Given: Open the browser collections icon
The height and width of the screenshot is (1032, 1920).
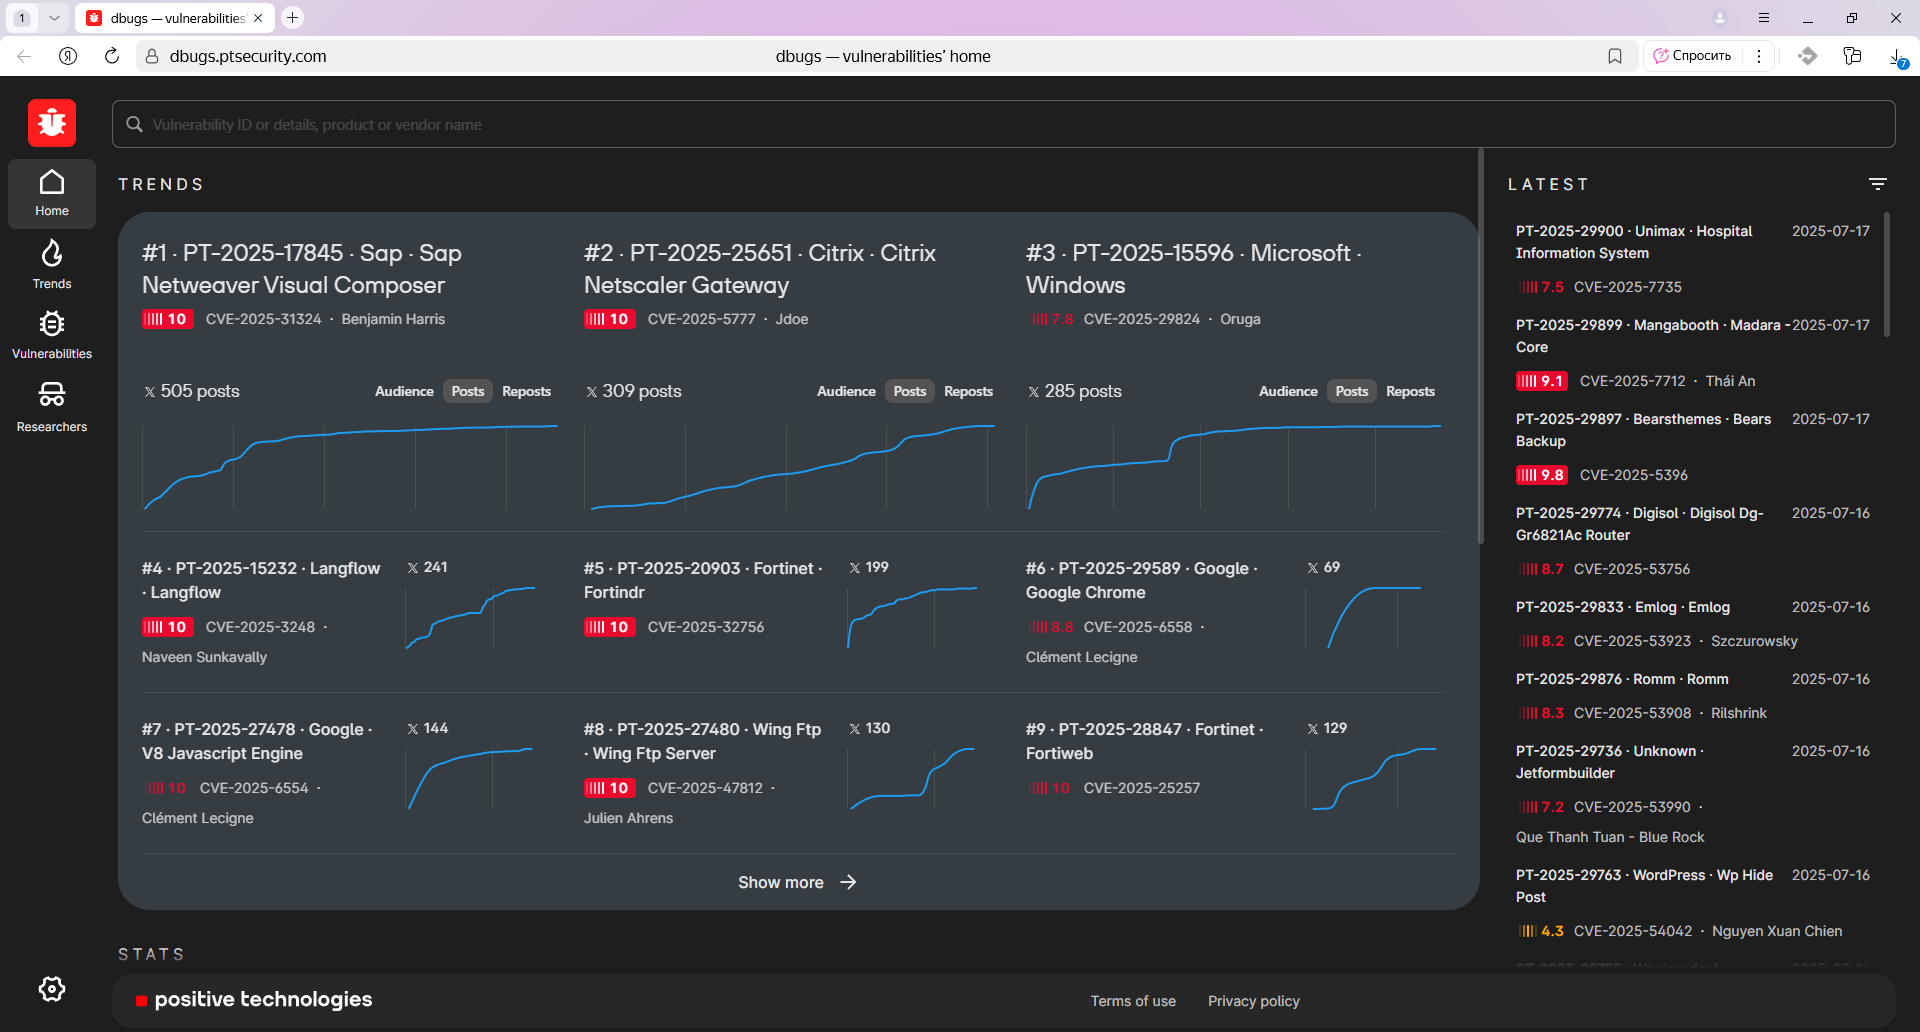Looking at the screenshot, I should [x=1852, y=56].
